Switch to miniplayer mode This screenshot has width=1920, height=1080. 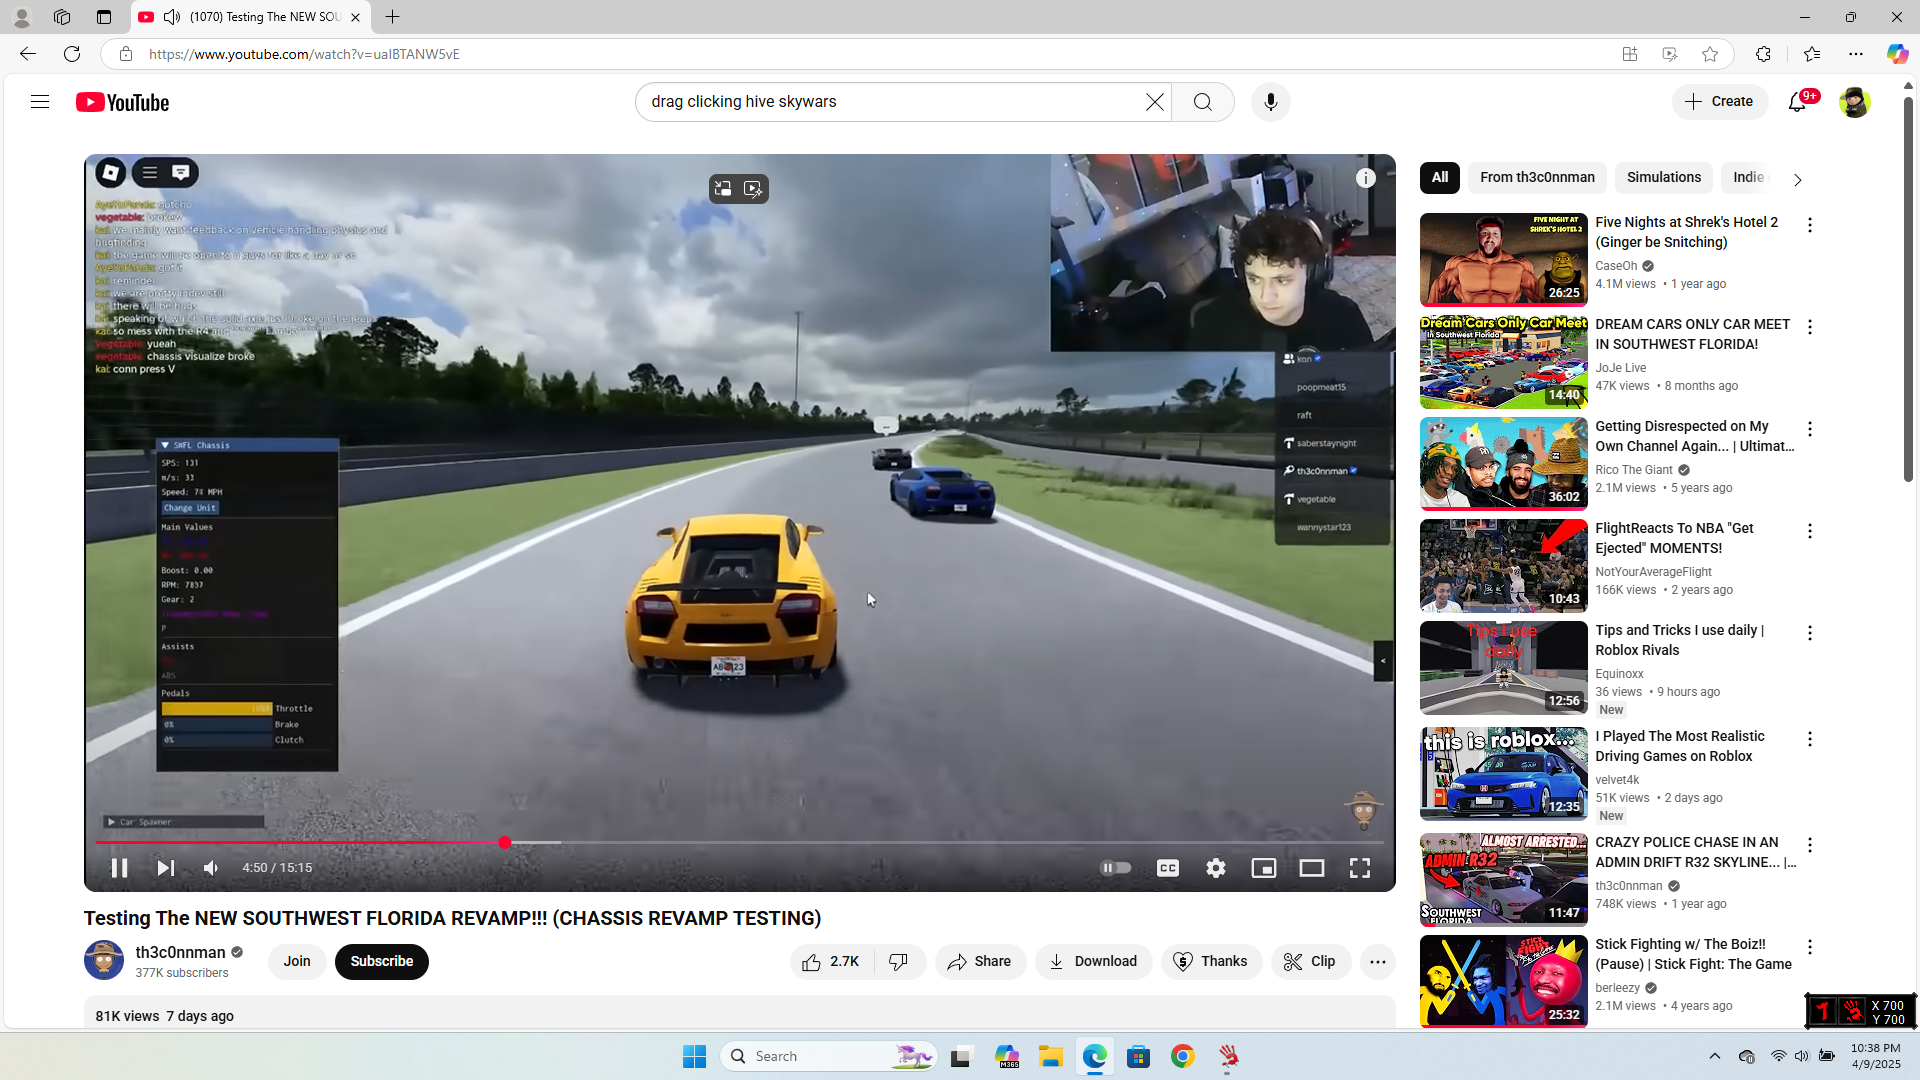click(x=1264, y=868)
